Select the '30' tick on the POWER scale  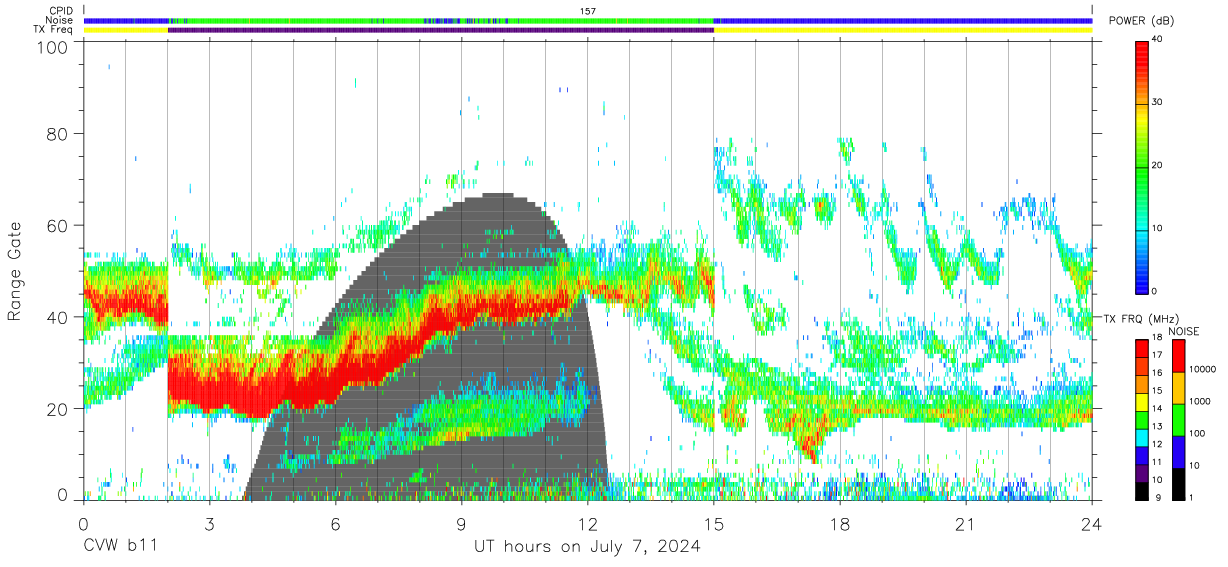[x=1158, y=103]
